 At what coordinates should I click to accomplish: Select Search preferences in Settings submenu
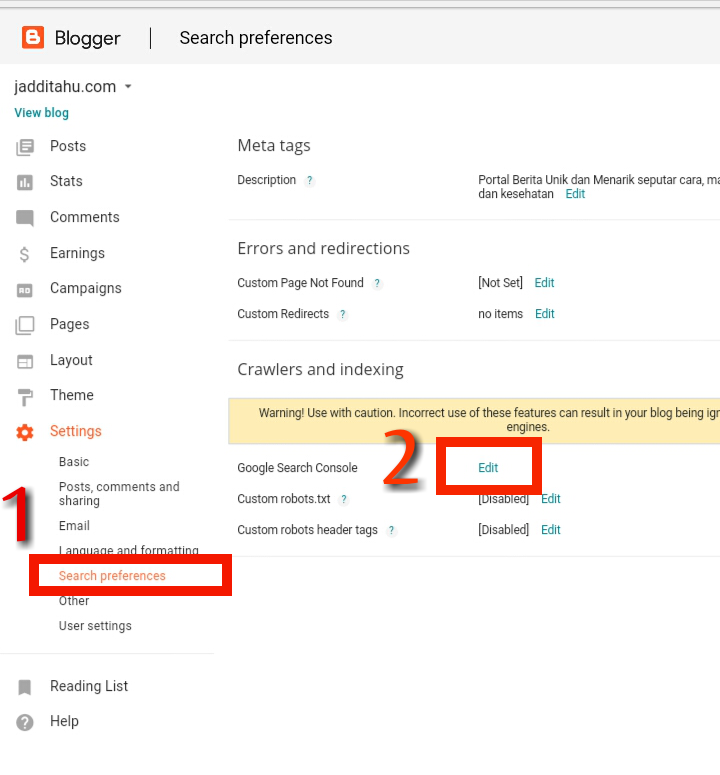click(x=112, y=576)
